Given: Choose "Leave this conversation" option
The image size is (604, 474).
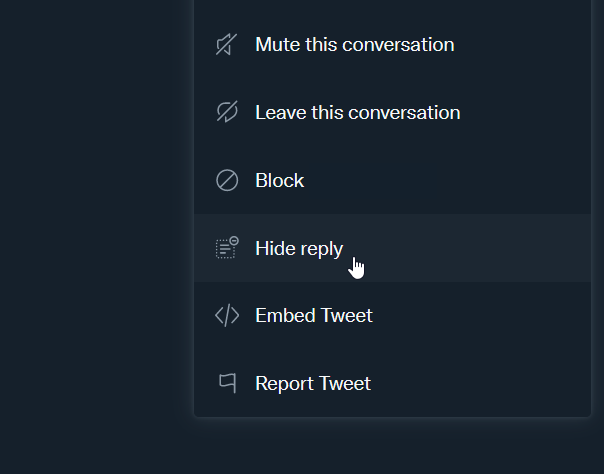Looking at the screenshot, I should point(392,112).
